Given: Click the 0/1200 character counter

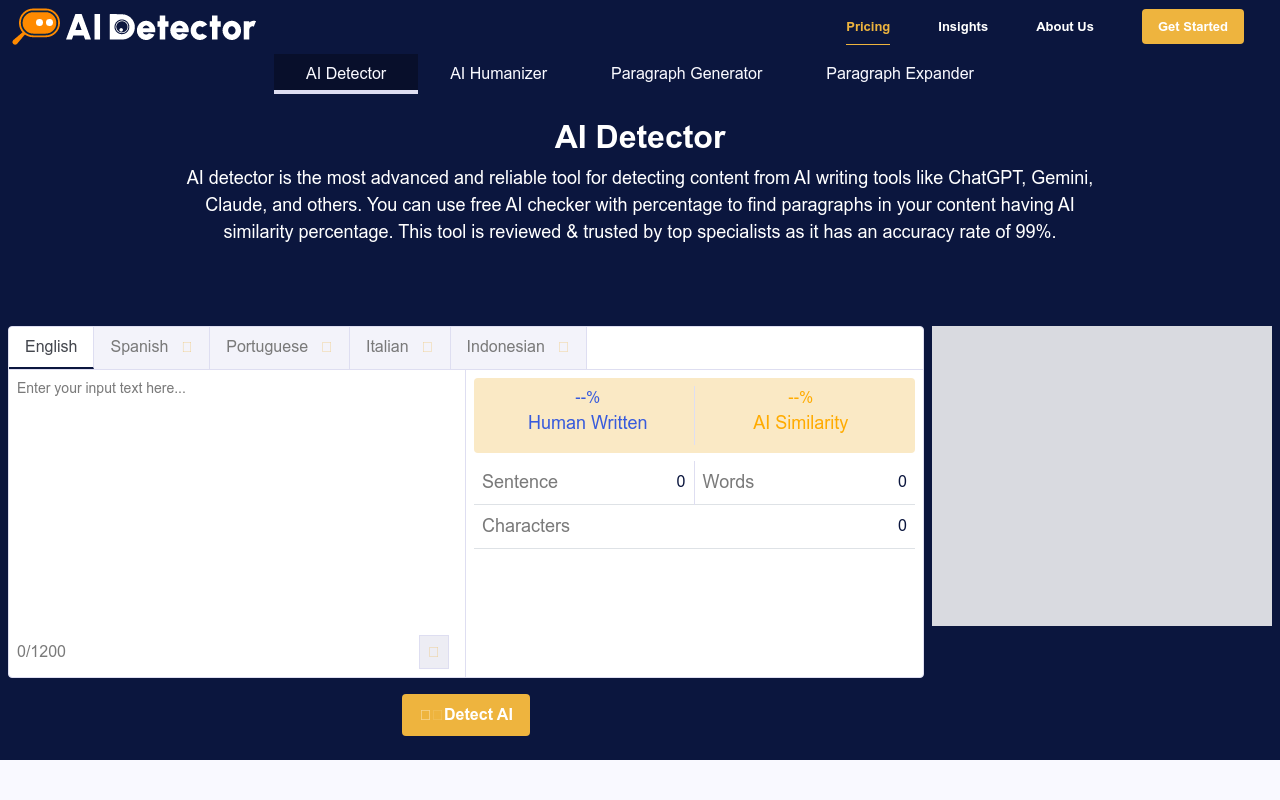Looking at the screenshot, I should [x=41, y=652].
